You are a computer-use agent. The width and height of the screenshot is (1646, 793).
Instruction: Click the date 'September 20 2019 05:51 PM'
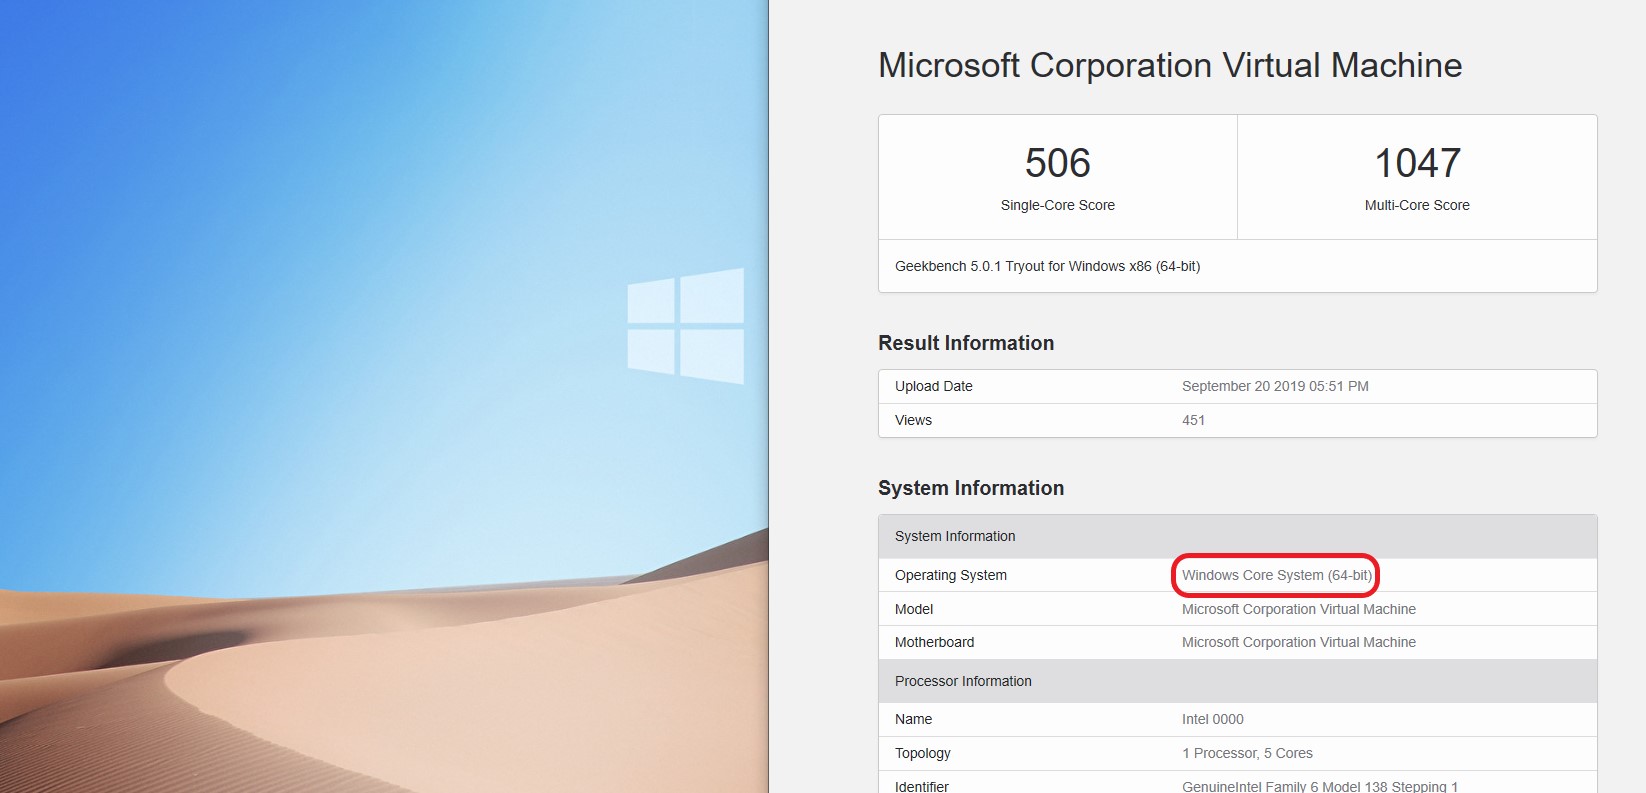1275,386
